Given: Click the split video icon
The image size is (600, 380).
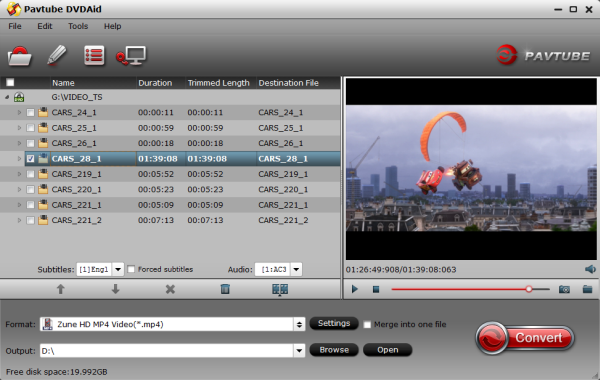Looking at the screenshot, I should tap(280, 289).
